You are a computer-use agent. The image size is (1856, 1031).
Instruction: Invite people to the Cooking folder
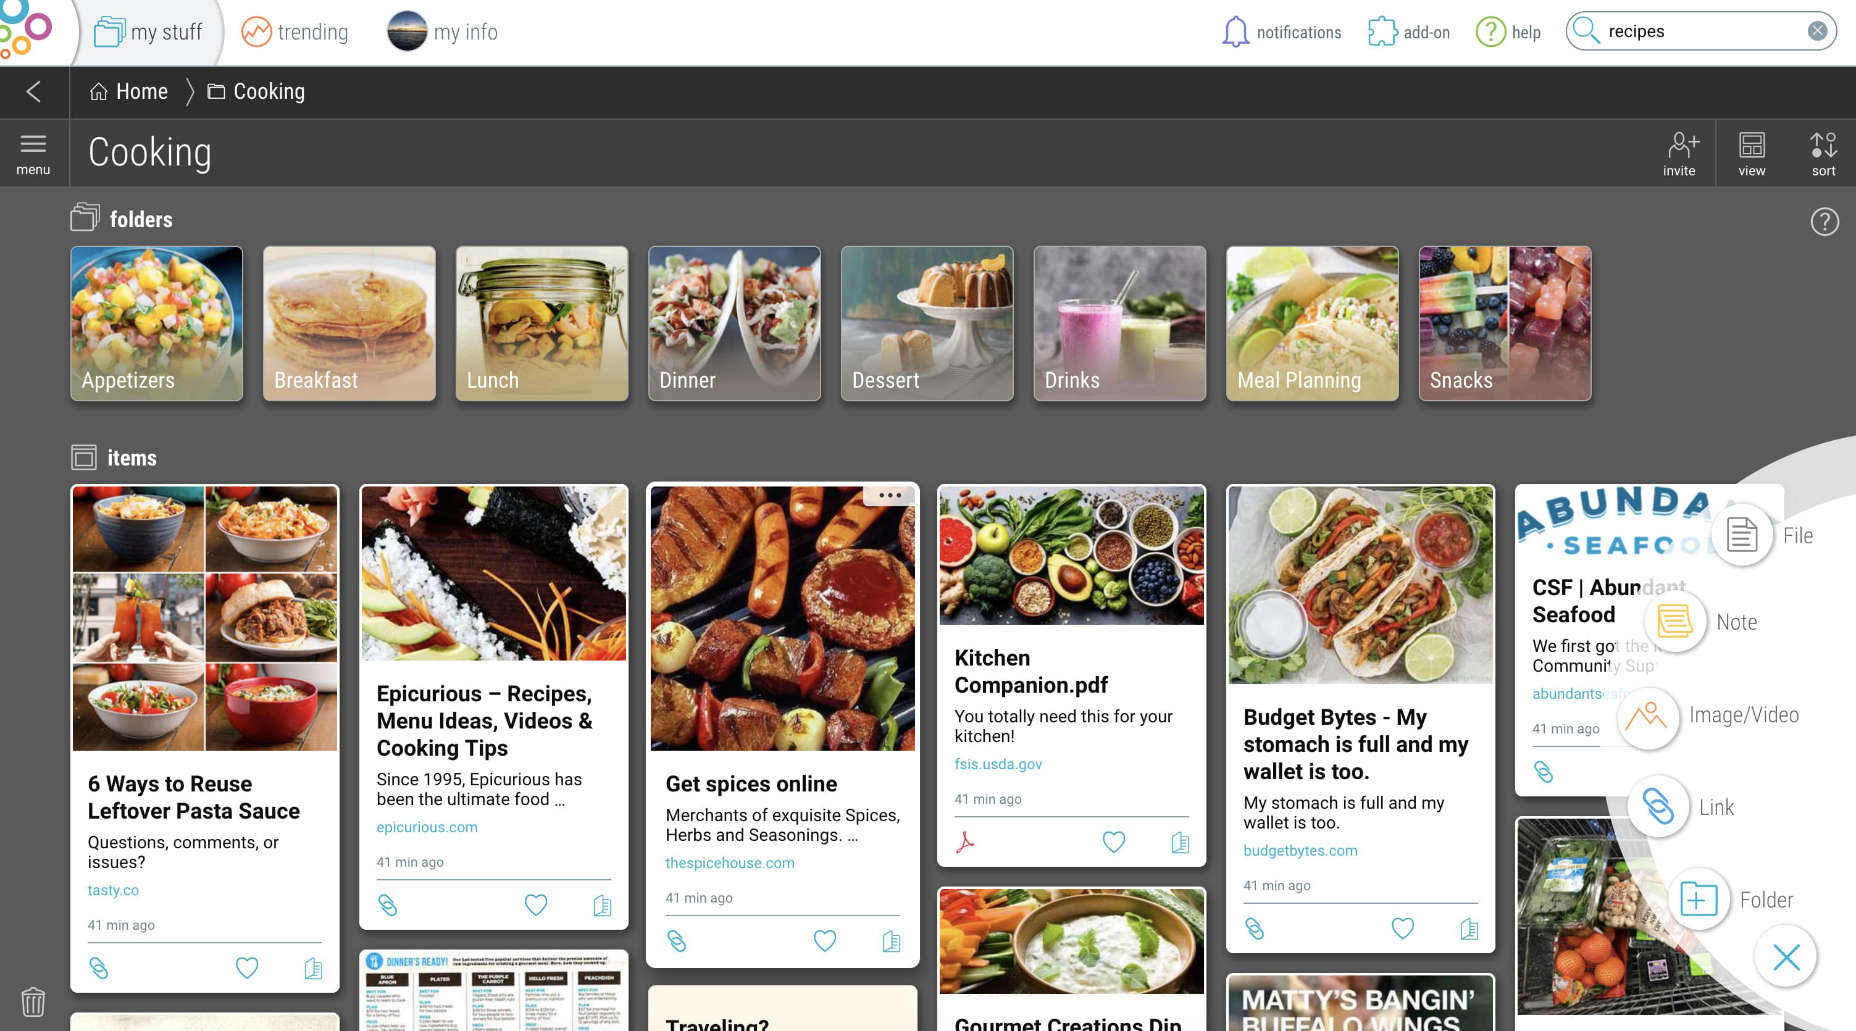tap(1680, 154)
